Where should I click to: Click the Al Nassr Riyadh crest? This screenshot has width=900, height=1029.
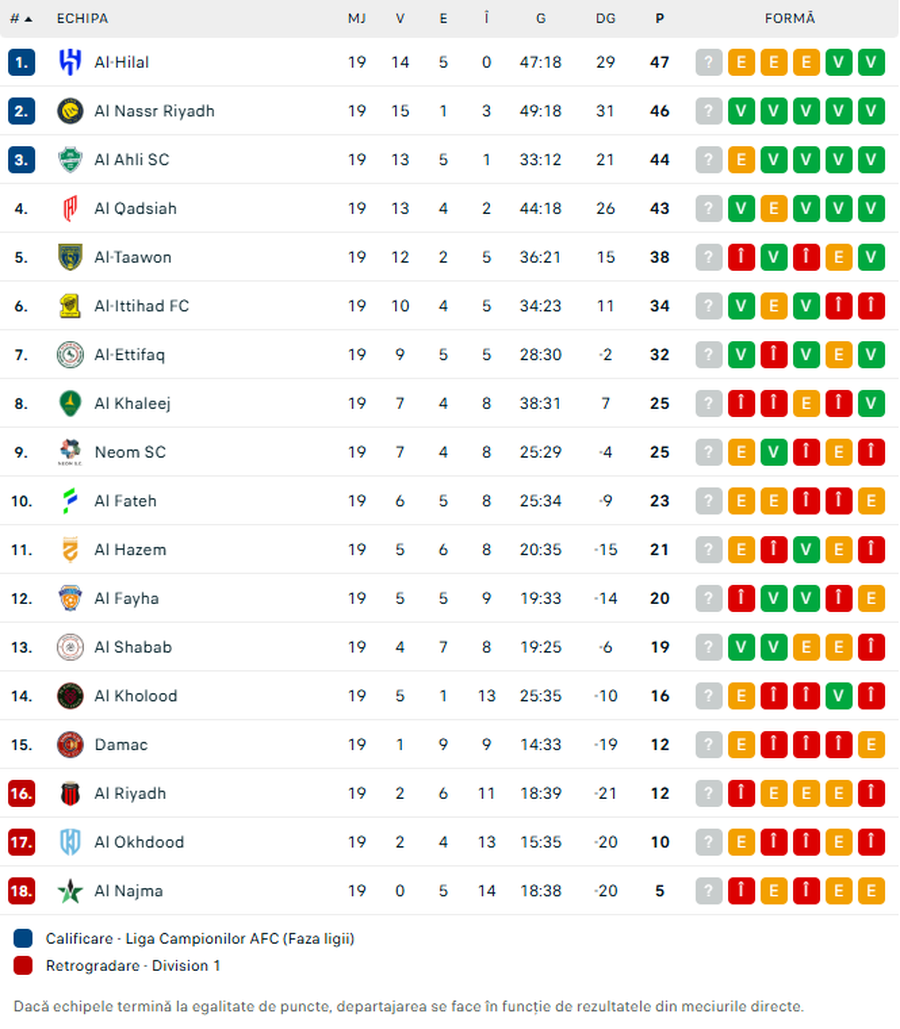70,111
